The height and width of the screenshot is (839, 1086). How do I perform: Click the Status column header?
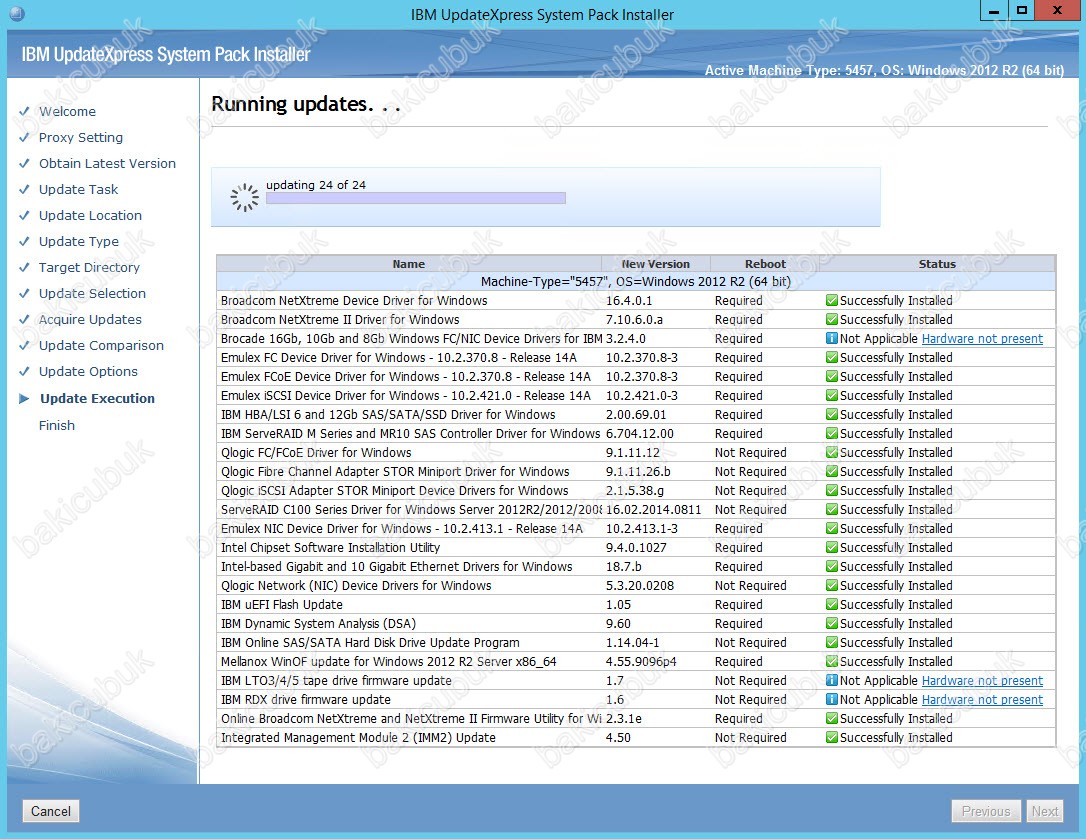(x=937, y=264)
